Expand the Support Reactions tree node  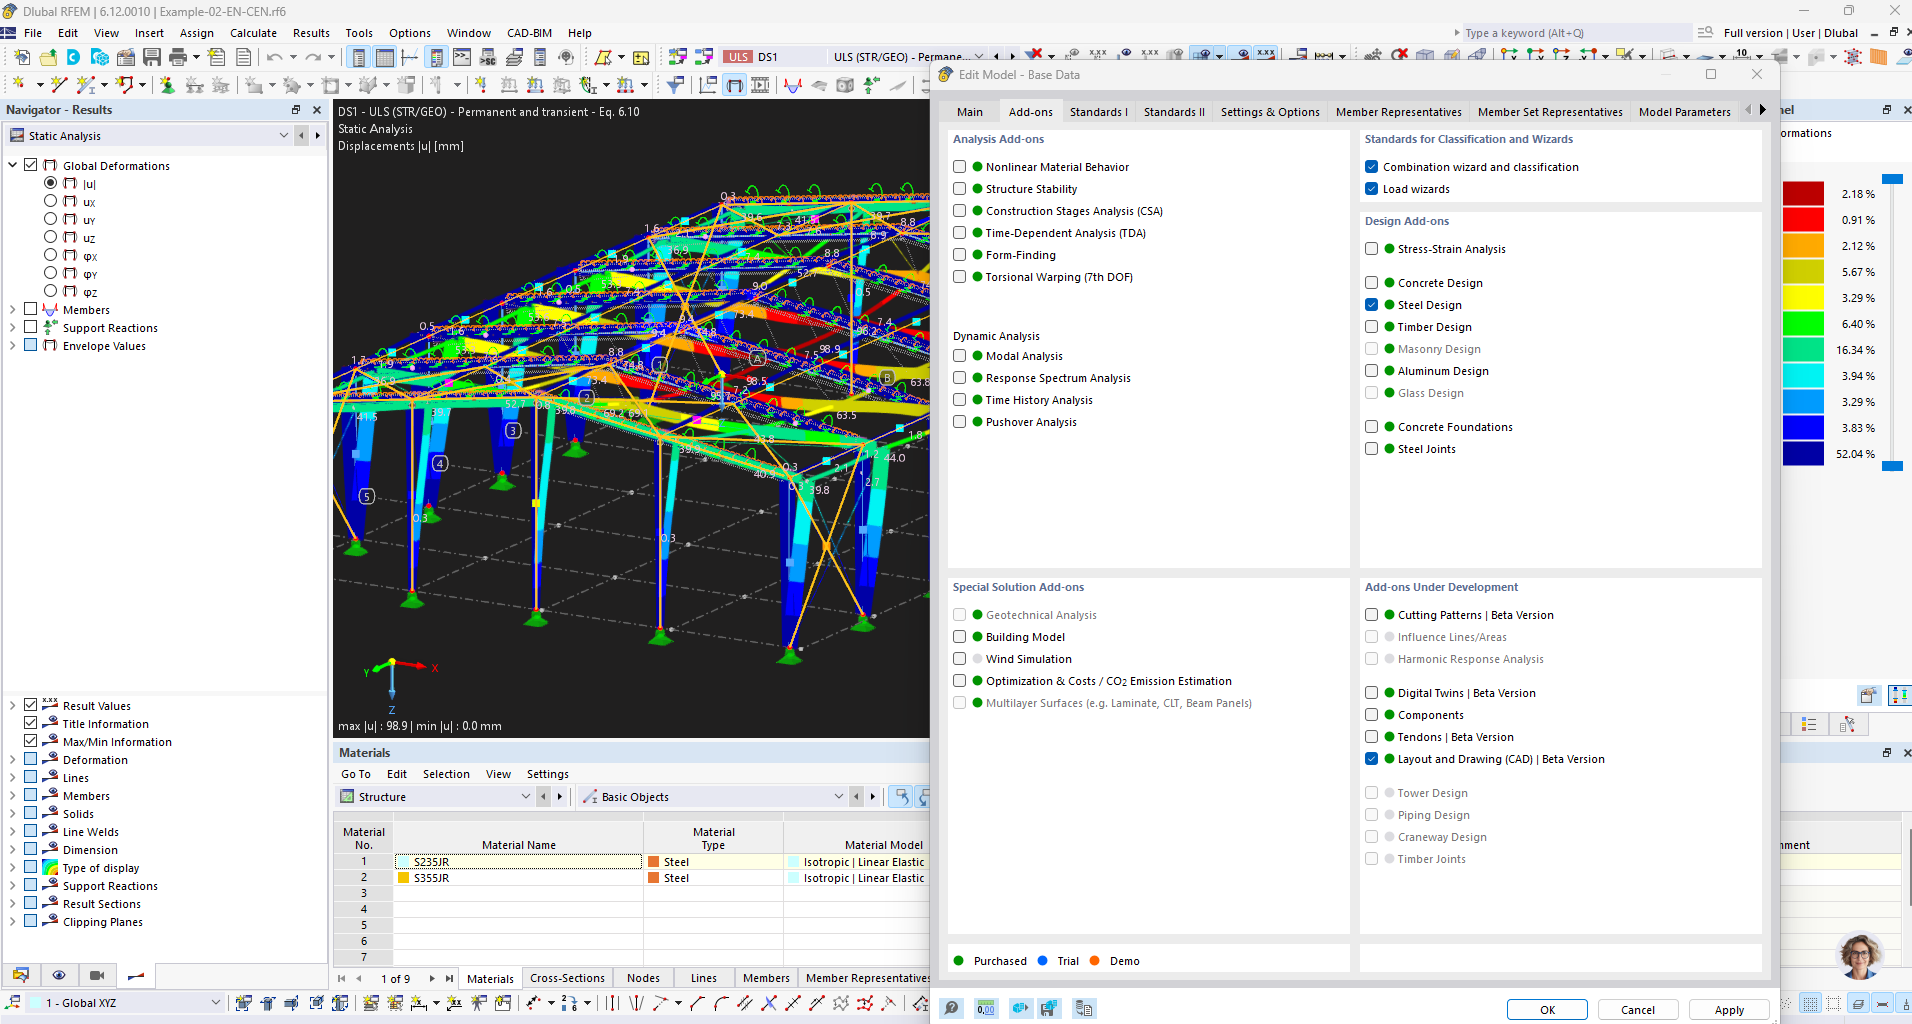click(12, 328)
